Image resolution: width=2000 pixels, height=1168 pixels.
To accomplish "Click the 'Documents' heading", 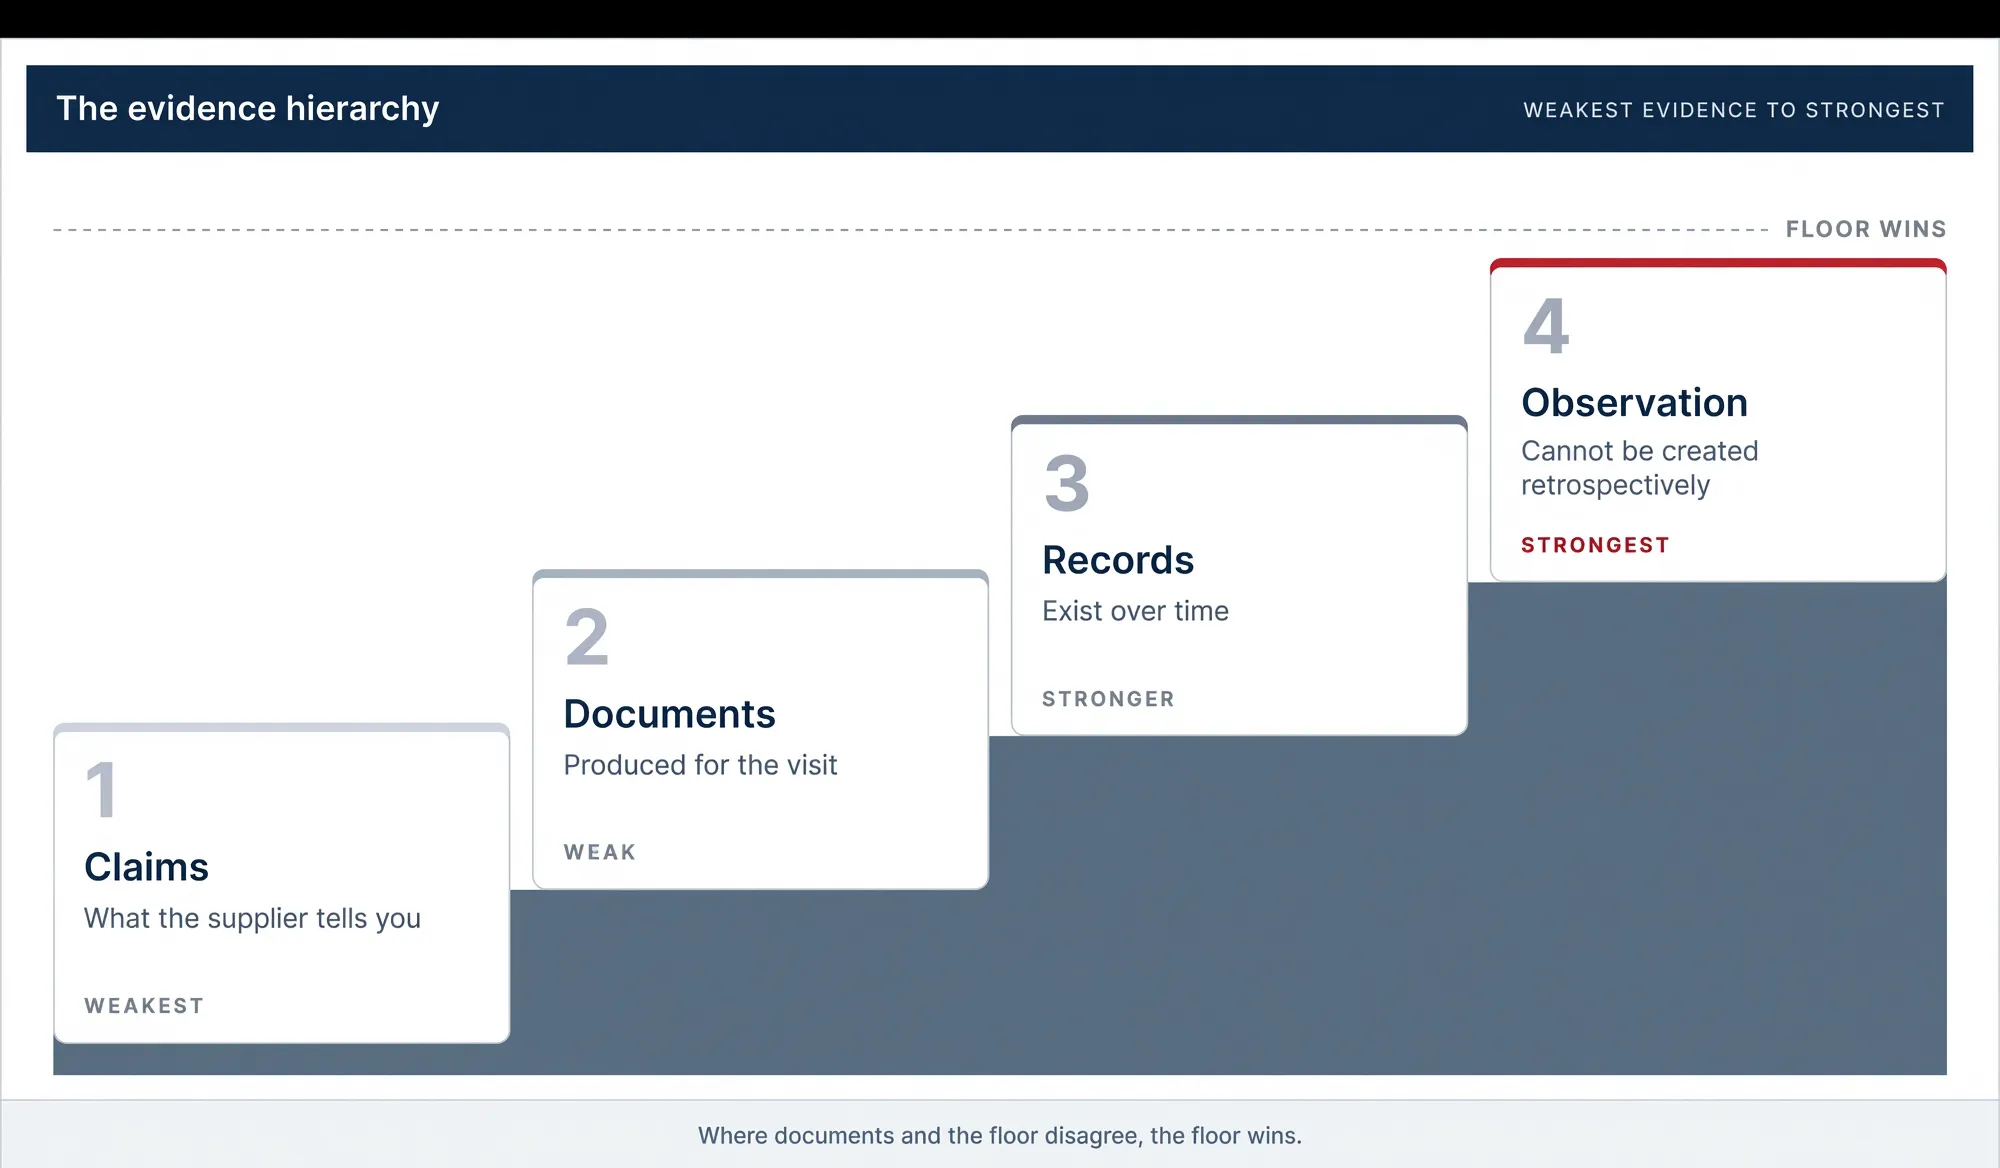I will point(669,714).
